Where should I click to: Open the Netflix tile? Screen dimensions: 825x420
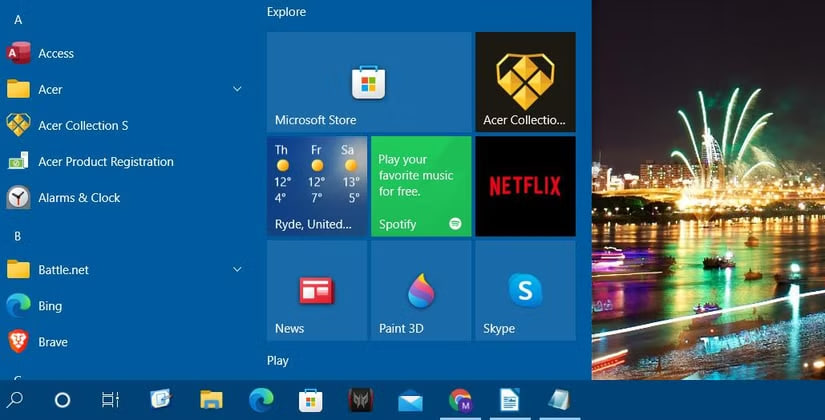(x=525, y=186)
